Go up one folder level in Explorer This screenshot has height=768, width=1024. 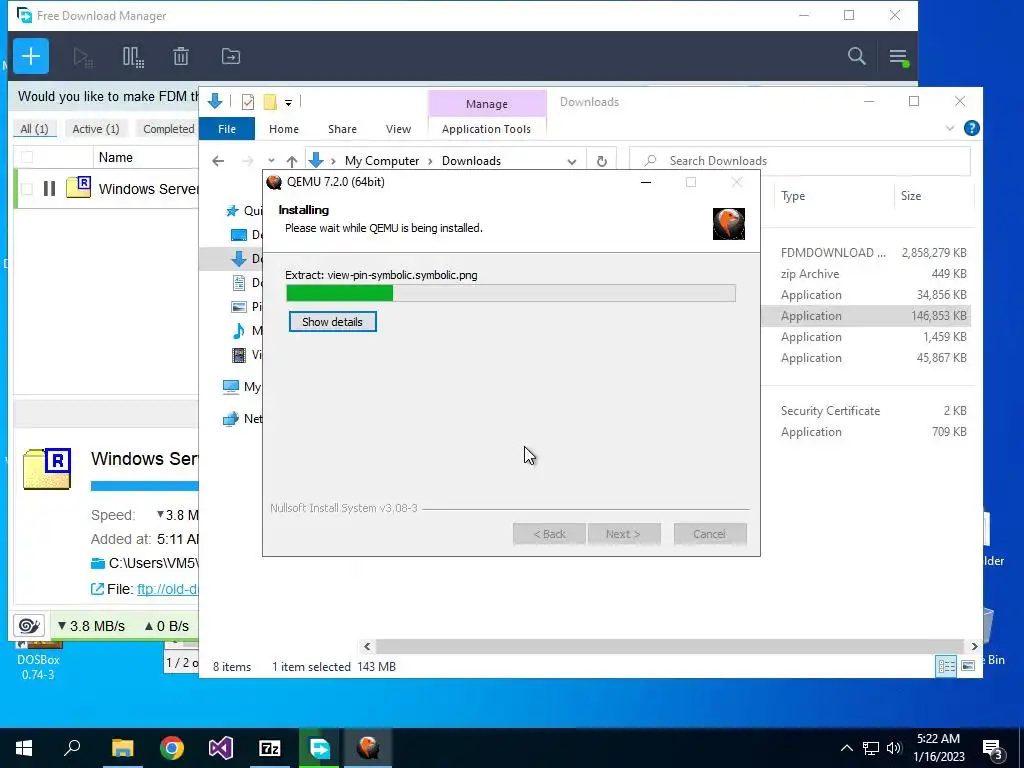(292, 161)
